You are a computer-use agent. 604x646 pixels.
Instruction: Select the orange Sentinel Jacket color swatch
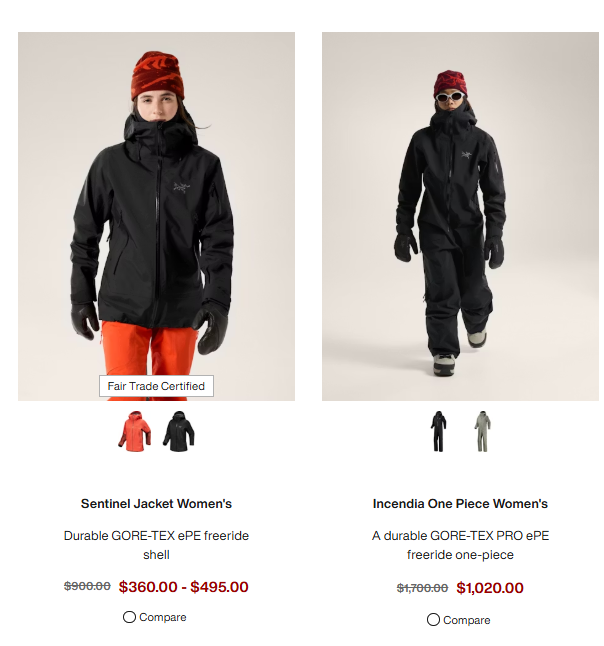[134, 431]
